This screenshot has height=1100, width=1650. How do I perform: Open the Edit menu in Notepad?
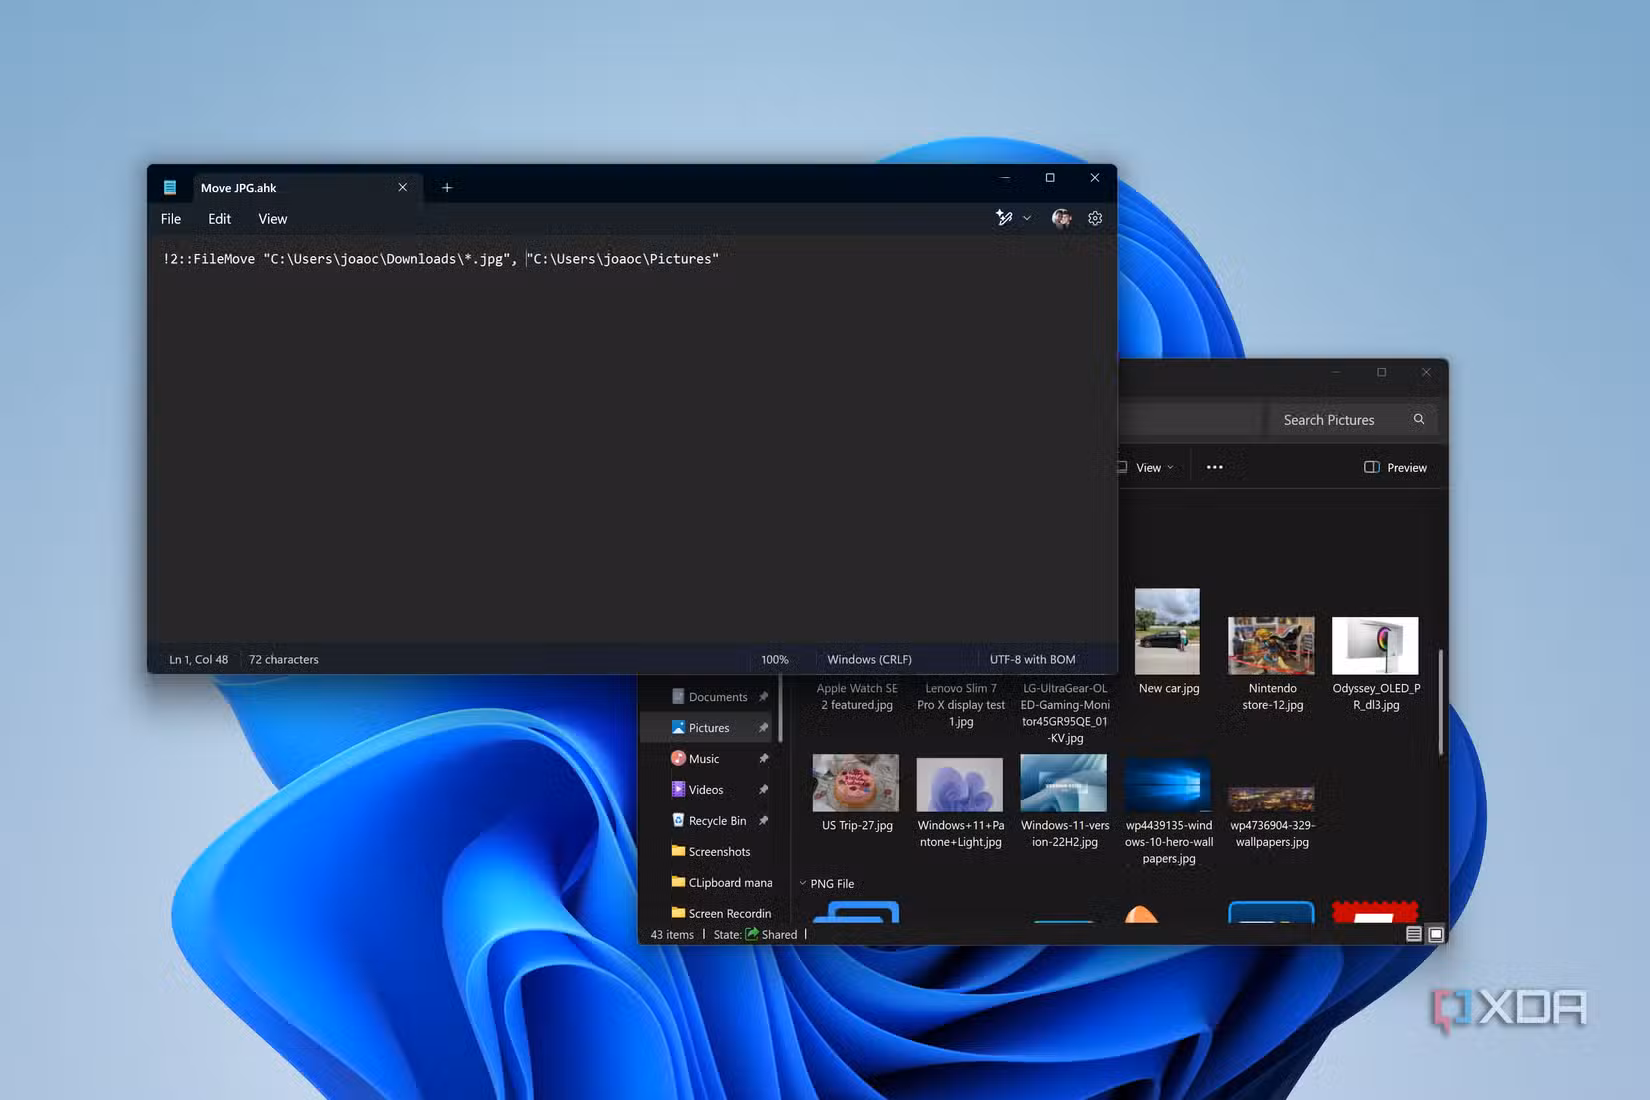click(219, 219)
